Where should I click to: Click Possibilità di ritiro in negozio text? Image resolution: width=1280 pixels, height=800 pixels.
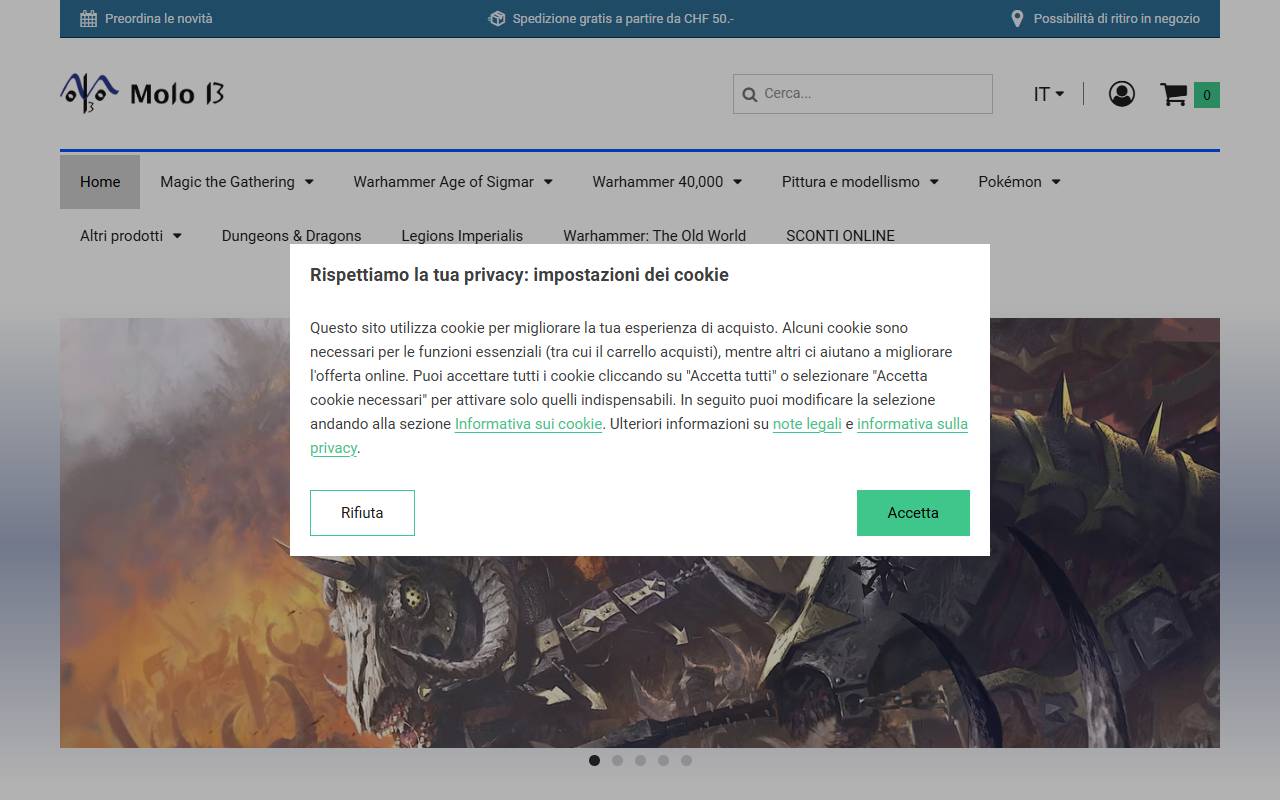(x=1117, y=18)
